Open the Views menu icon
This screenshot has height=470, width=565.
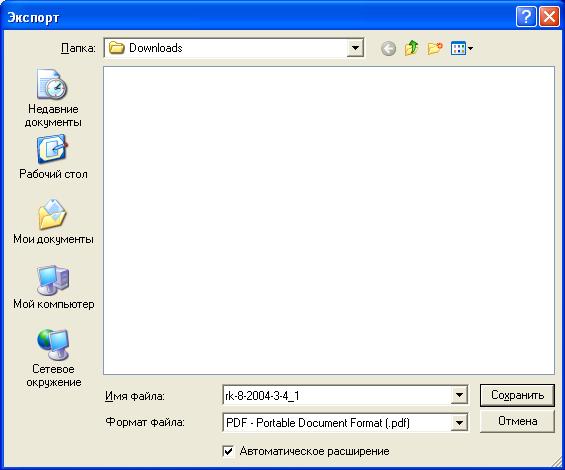click(462, 48)
